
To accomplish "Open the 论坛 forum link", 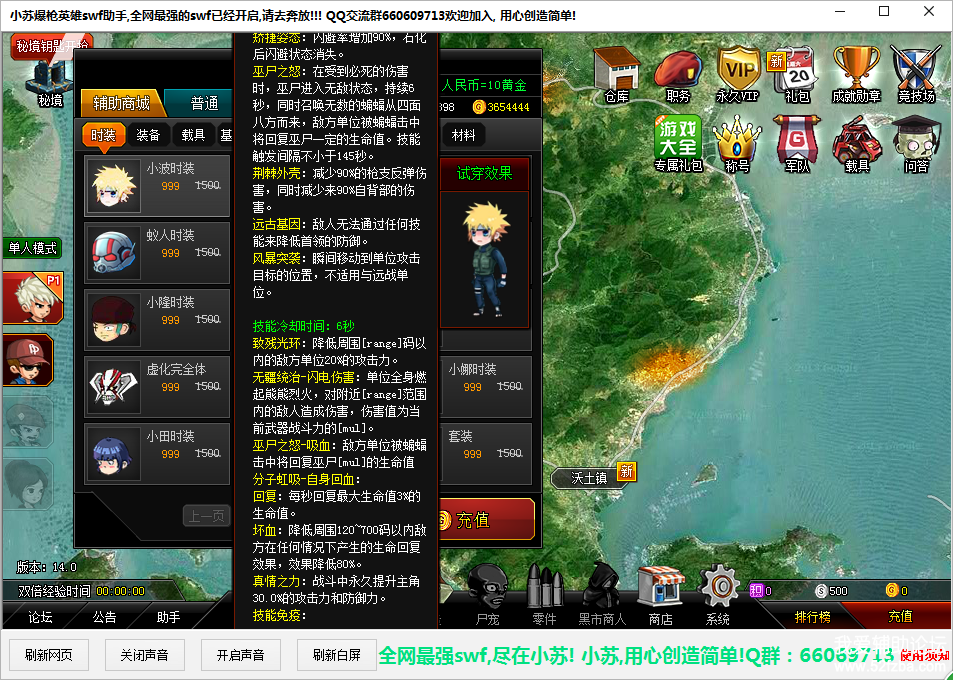I will click(40, 617).
